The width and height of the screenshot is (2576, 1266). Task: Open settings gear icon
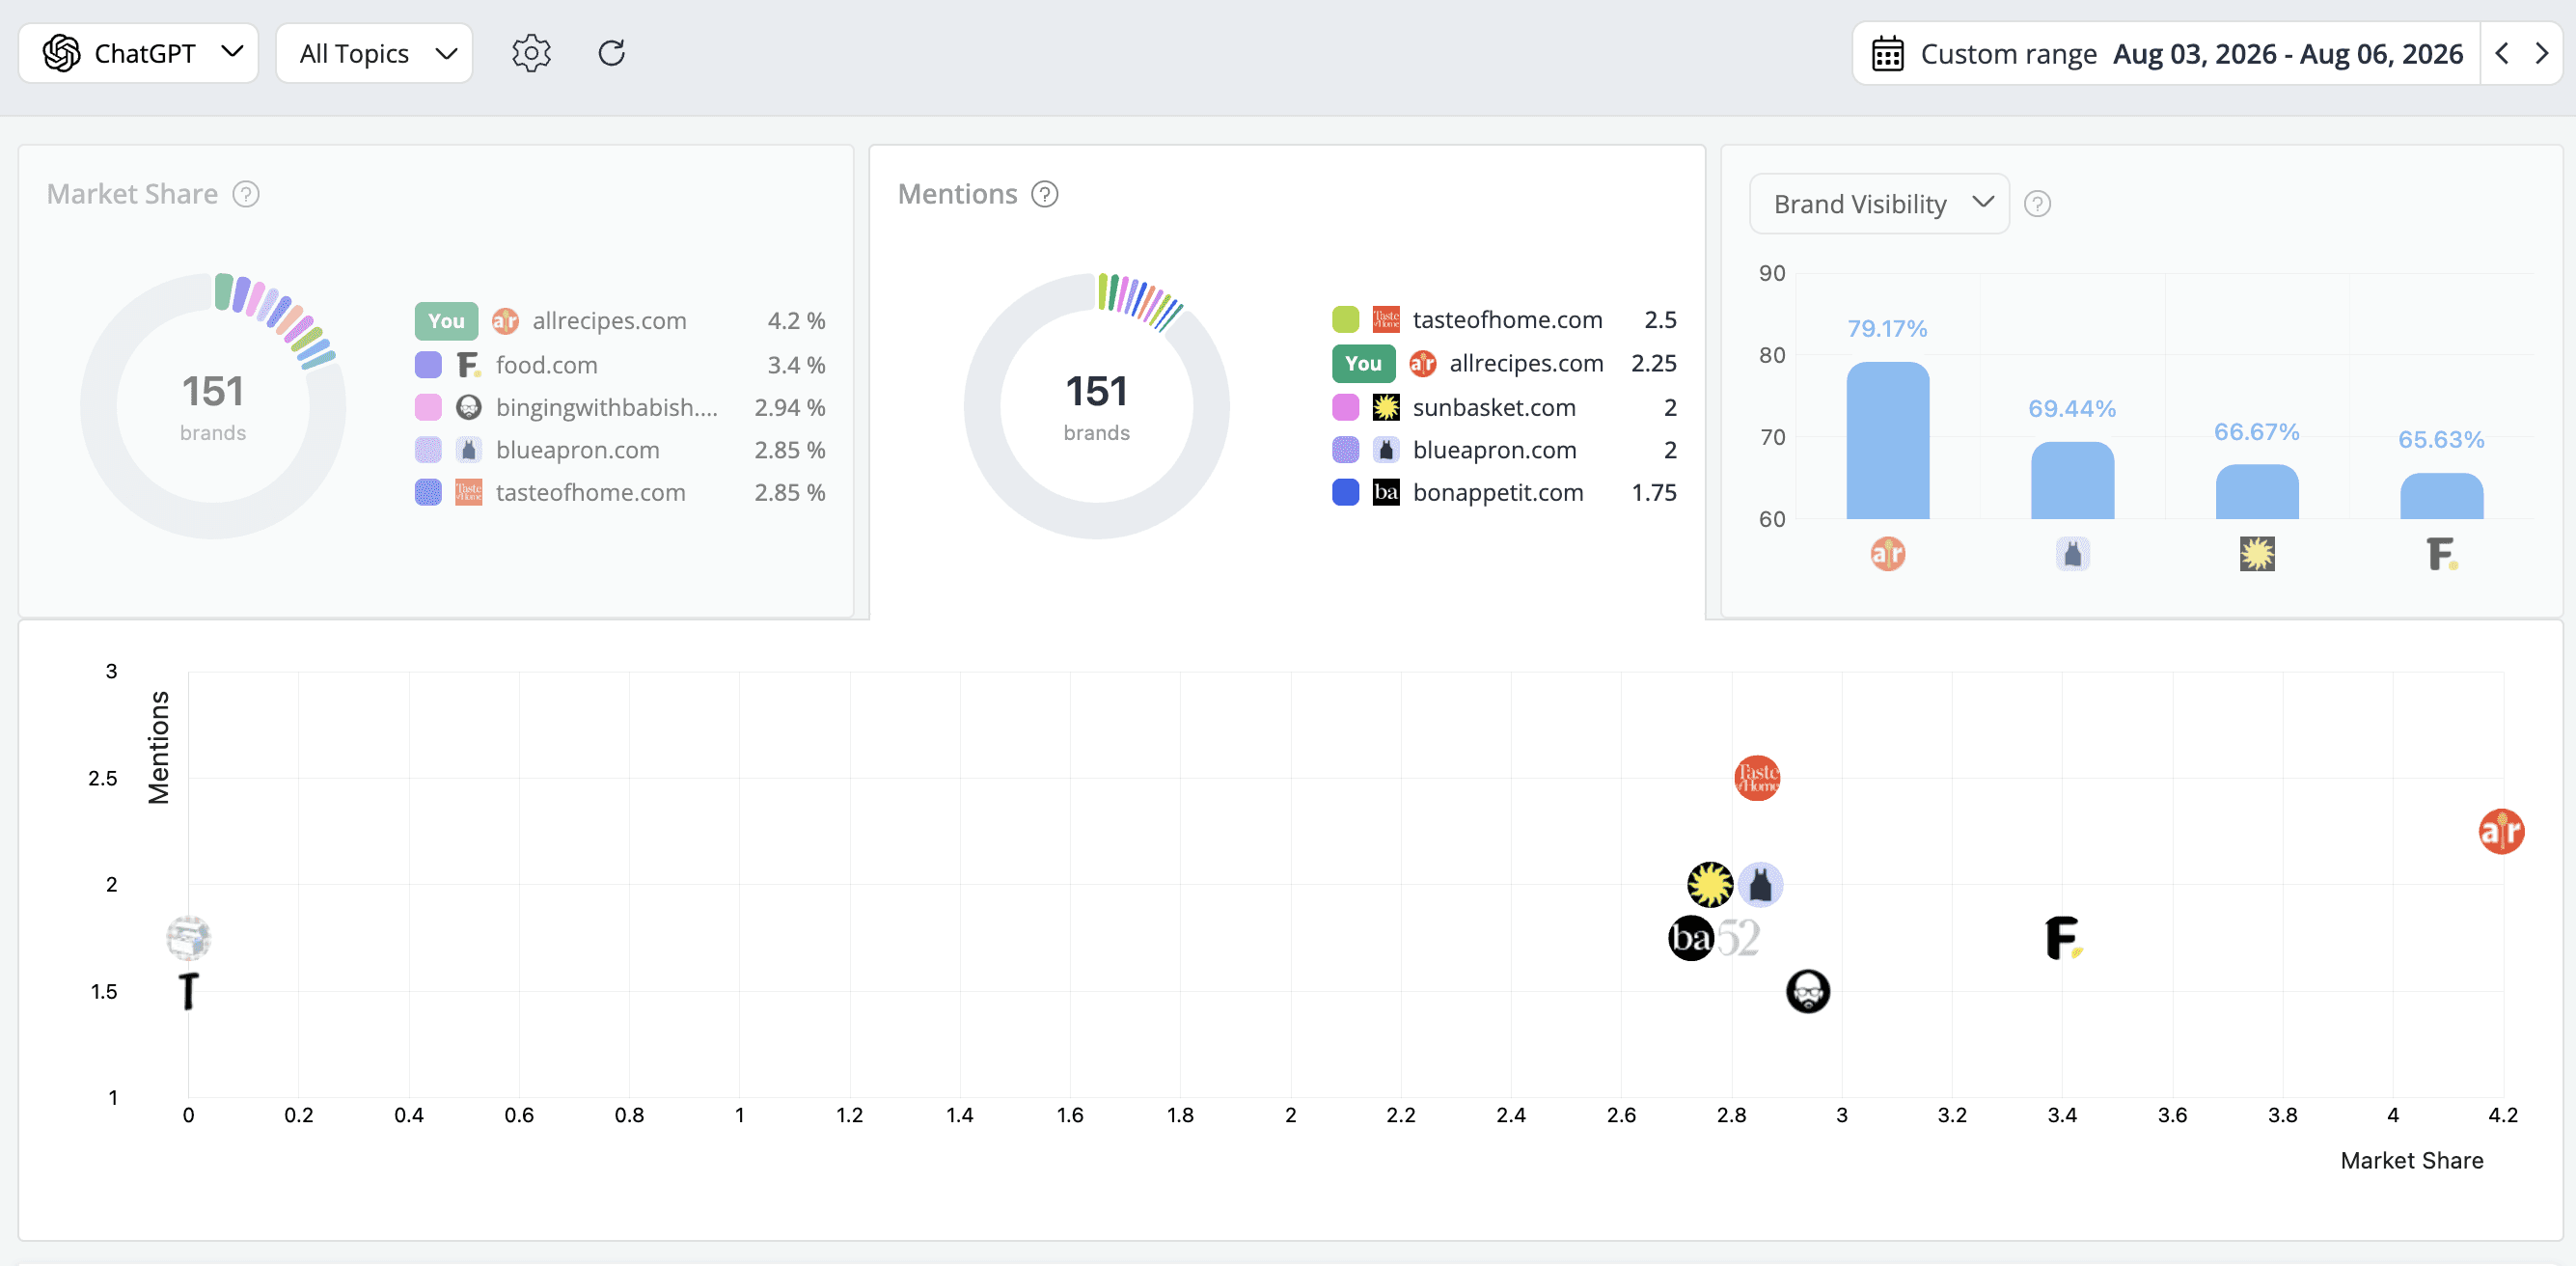531,53
